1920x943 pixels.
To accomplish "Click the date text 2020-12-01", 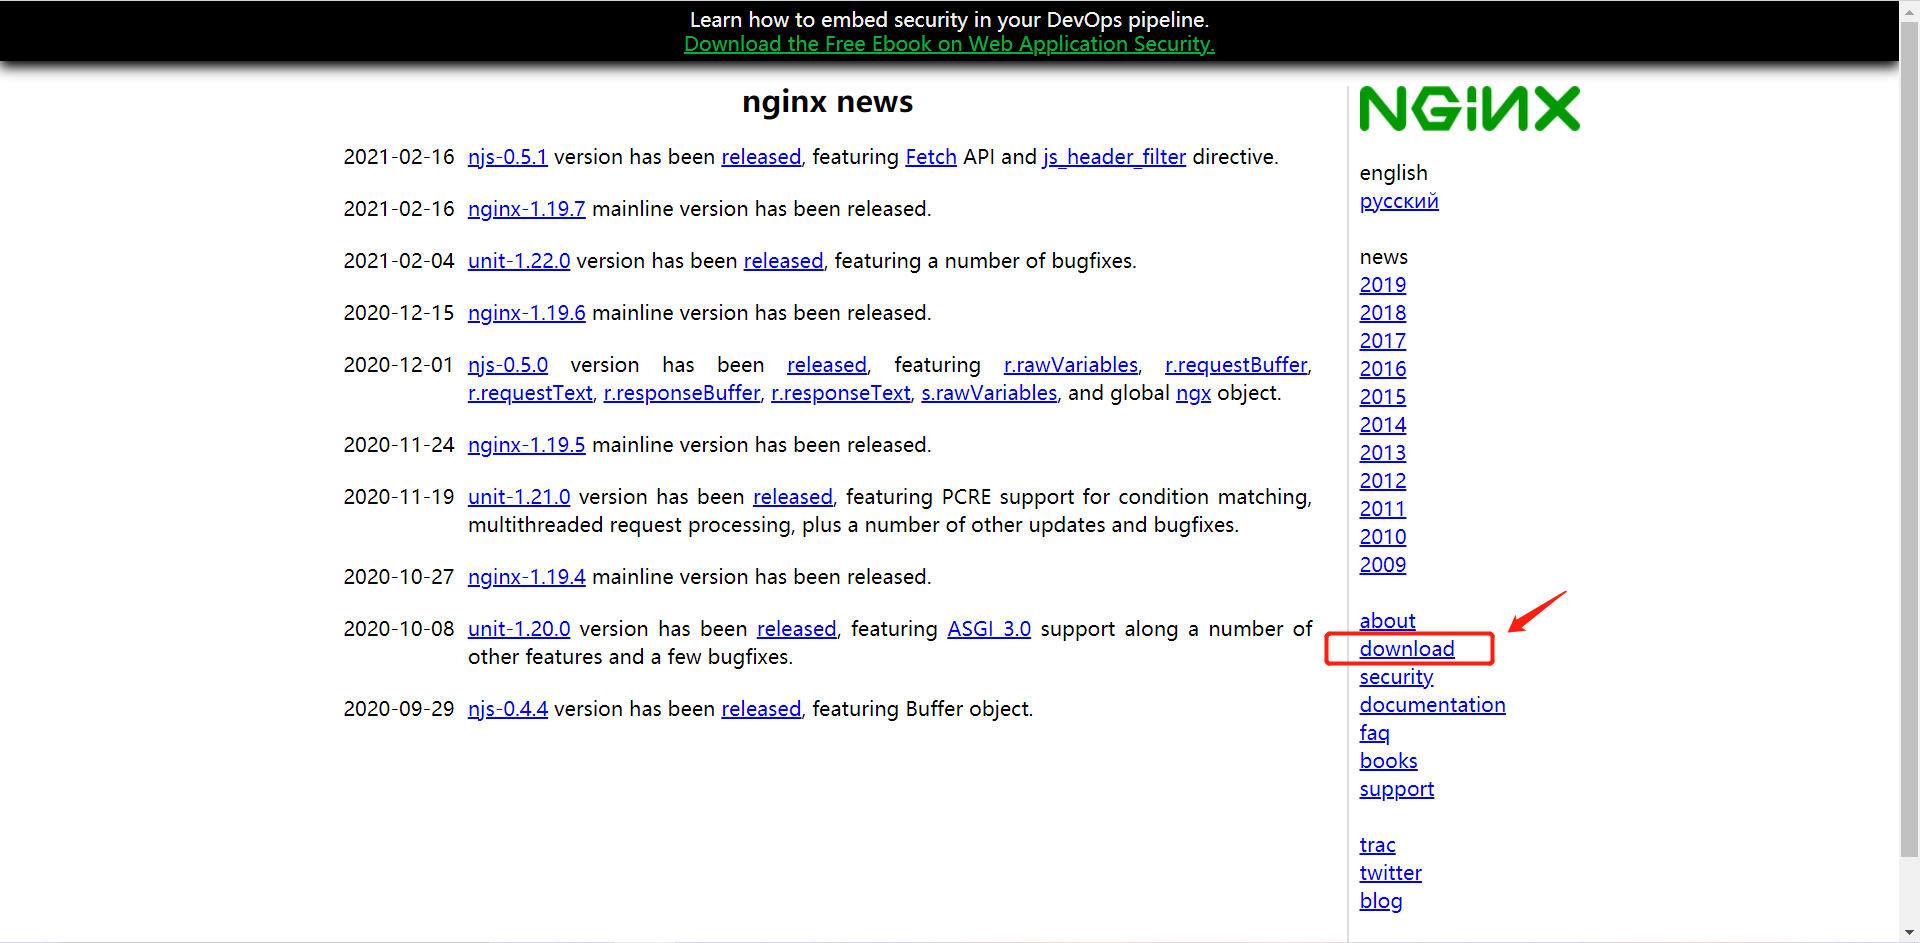I will coord(398,365).
